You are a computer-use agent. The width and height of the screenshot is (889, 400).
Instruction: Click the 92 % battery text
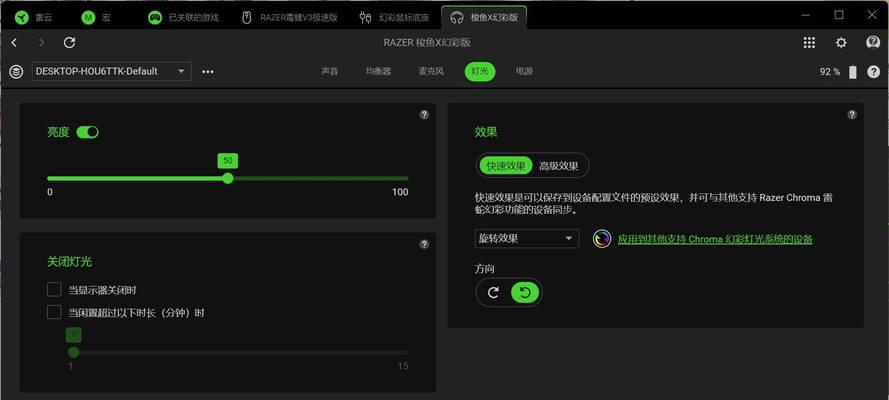829,72
